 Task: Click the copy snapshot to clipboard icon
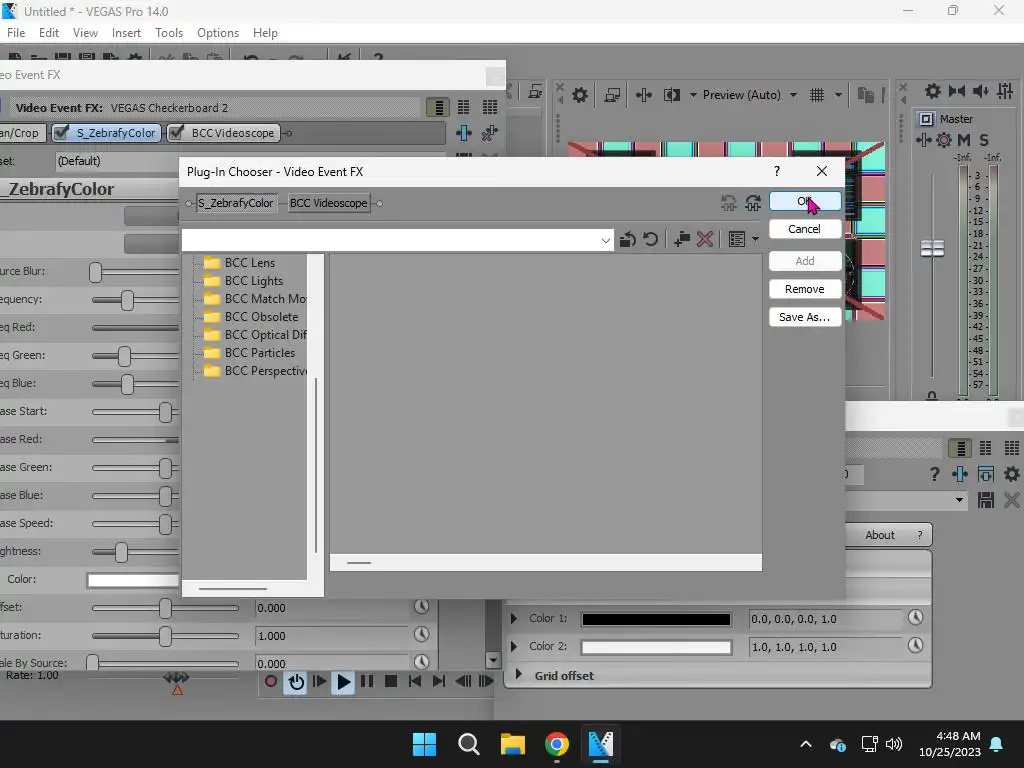pyautogui.click(x=865, y=95)
